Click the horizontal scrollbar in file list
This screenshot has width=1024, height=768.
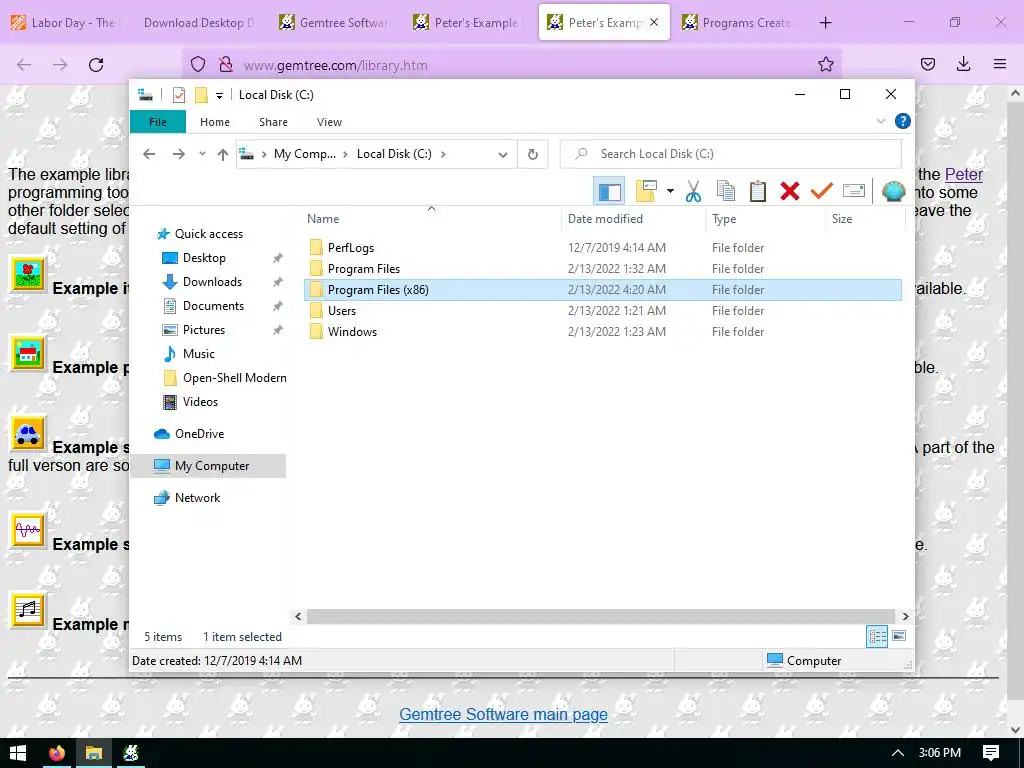click(x=601, y=616)
